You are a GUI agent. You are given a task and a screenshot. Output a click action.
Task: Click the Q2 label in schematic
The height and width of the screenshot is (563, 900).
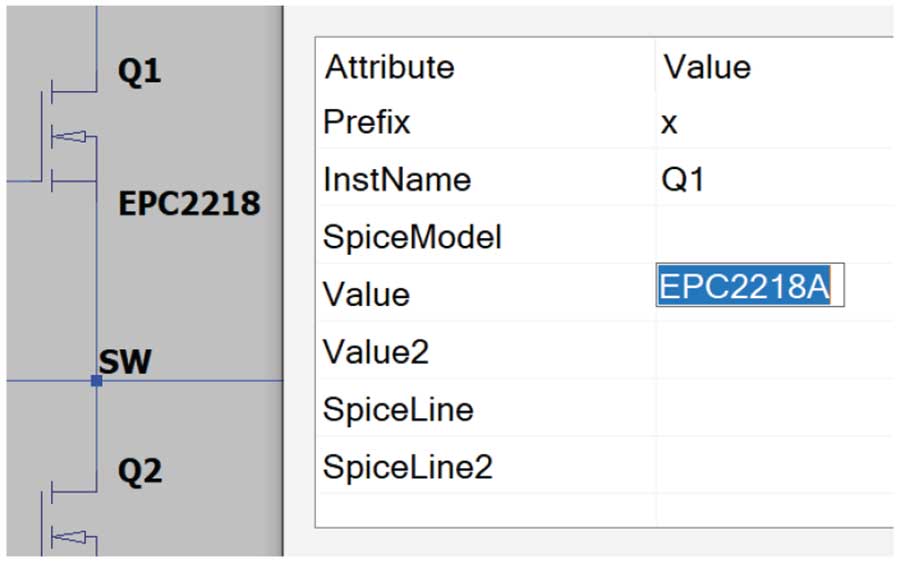pyautogui.click(x=139, y=471)
